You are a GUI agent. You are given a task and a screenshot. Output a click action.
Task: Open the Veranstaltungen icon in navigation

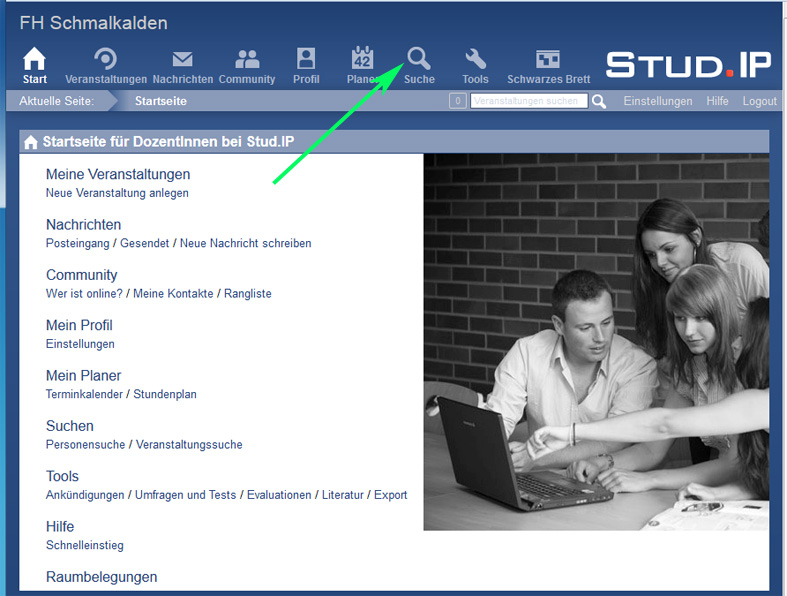[x=105, y=60]
